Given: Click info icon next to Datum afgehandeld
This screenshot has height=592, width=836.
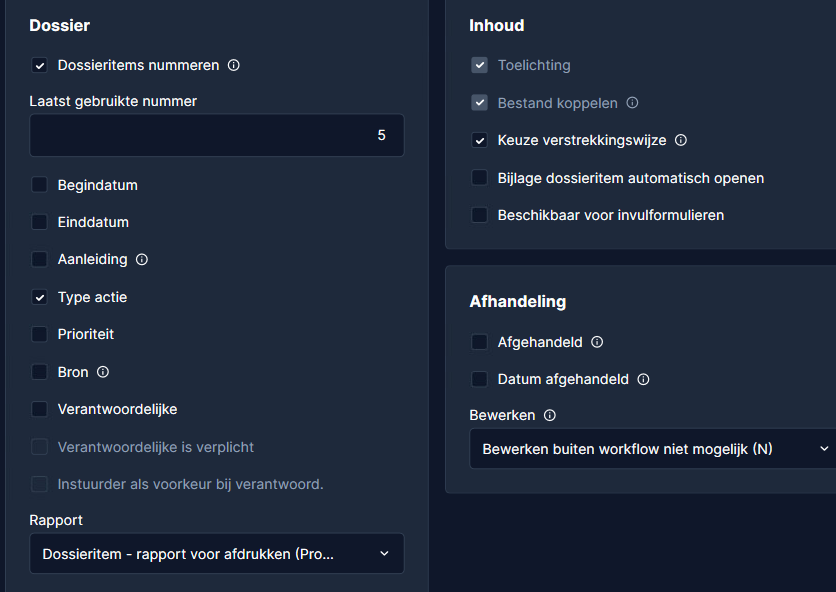Looking at the screenshot, I should coord(643,380).
